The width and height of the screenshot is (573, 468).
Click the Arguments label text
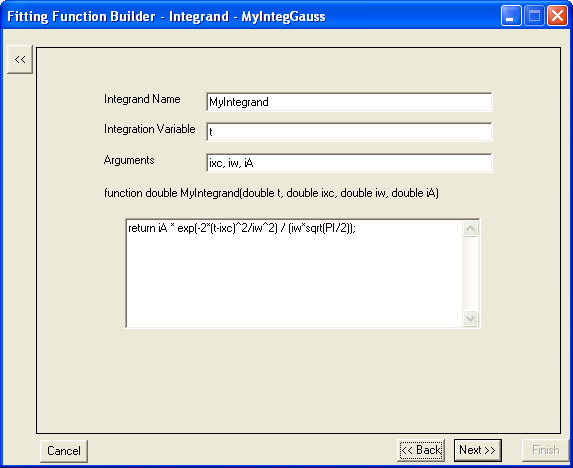[129, 160]
